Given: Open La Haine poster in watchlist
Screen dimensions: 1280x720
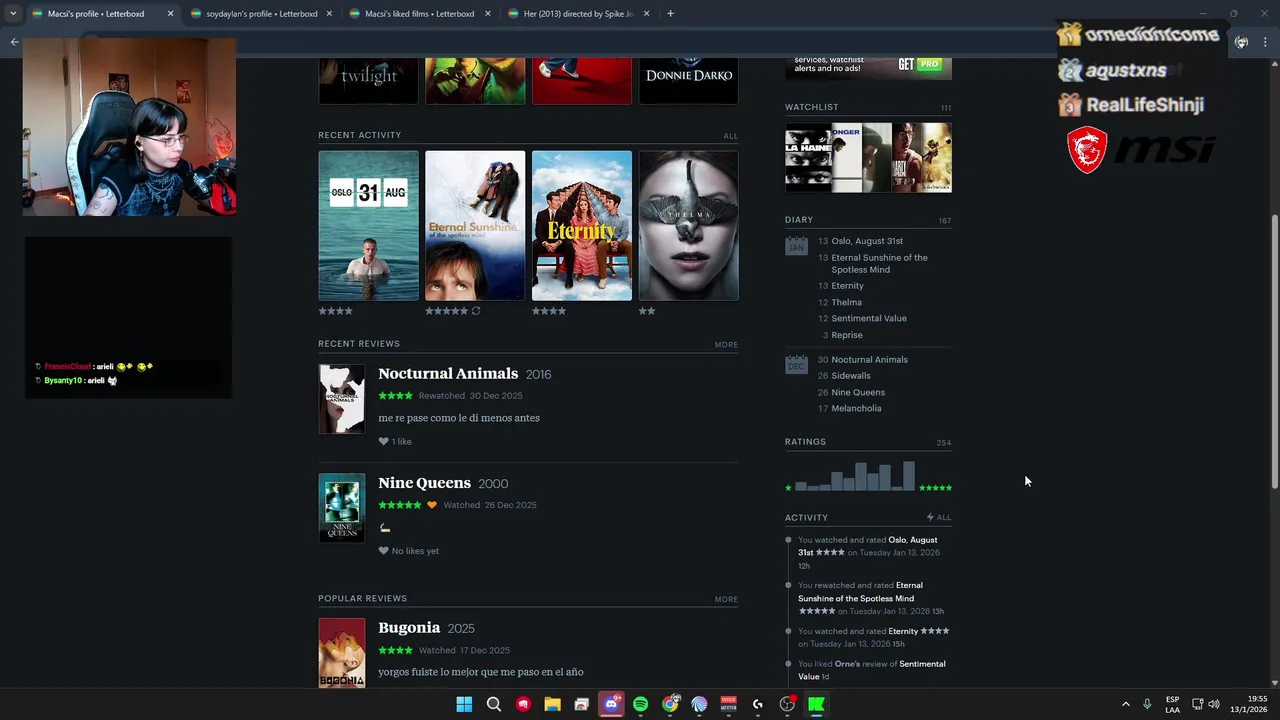Looking at the screenshot, I should (808, 158).
